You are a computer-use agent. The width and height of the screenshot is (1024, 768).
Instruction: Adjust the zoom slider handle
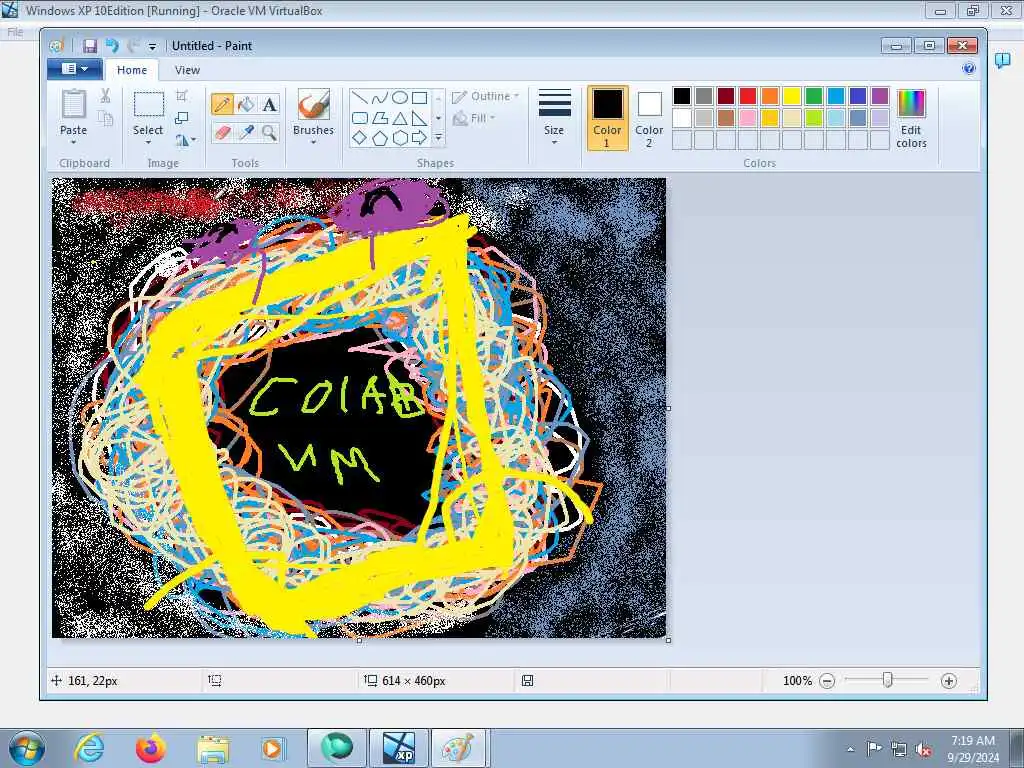click(887, 680)
